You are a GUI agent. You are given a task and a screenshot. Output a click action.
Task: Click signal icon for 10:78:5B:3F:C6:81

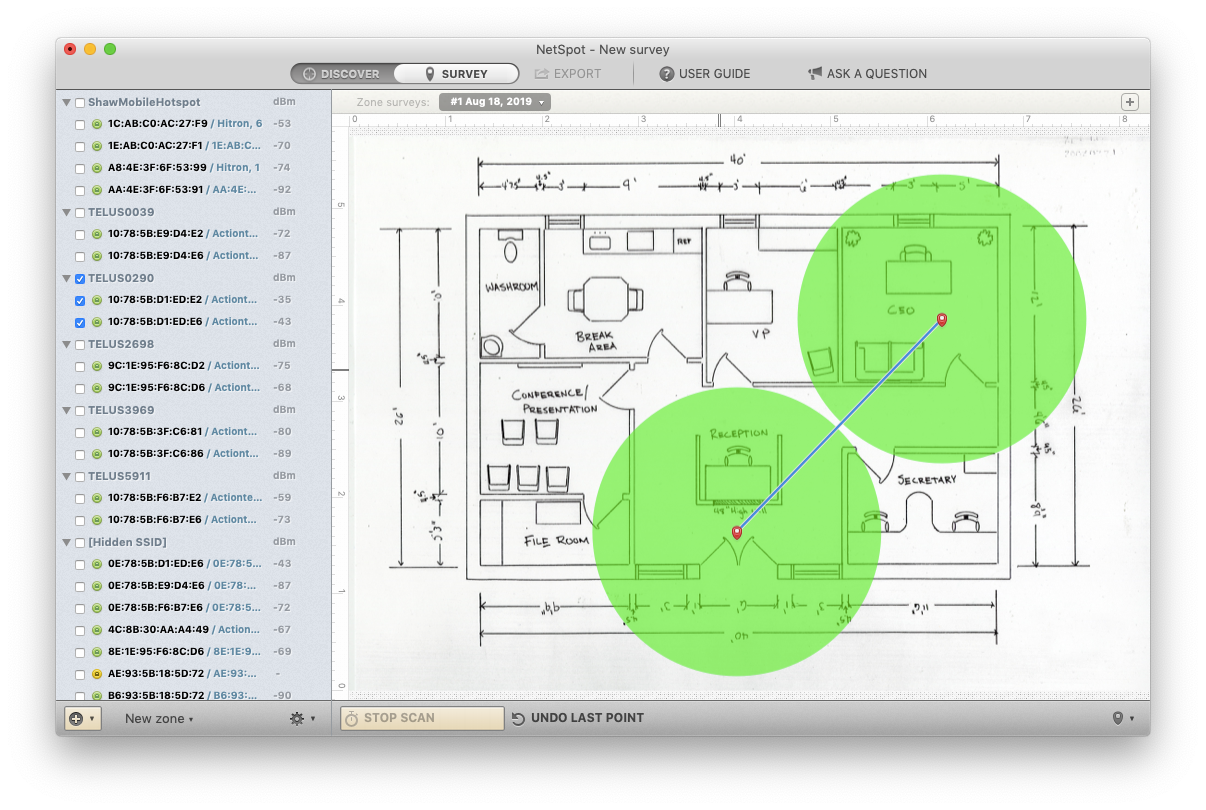click(97, 432)
